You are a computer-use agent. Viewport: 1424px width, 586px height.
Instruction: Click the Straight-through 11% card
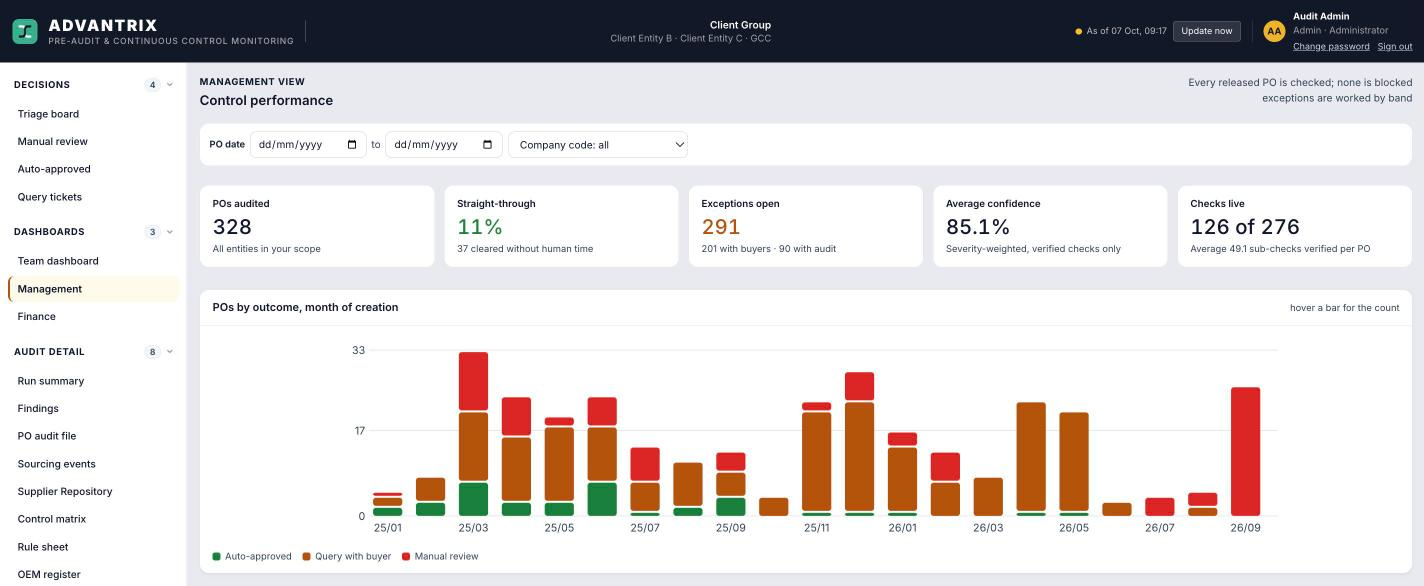coord(561,226)
